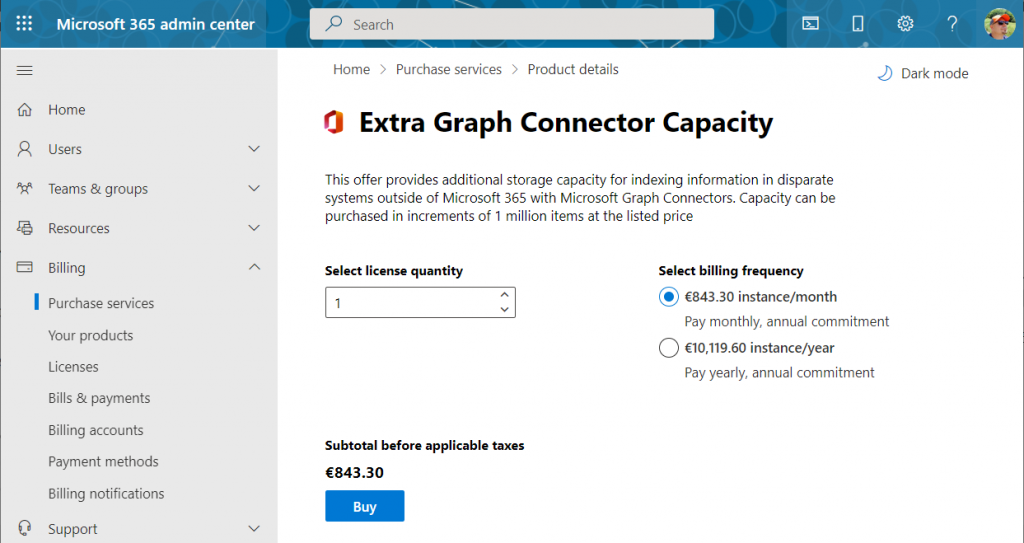Expand the Users section chevron
Viewport: 1024px width, 543px height.
(x=254, y=149)
